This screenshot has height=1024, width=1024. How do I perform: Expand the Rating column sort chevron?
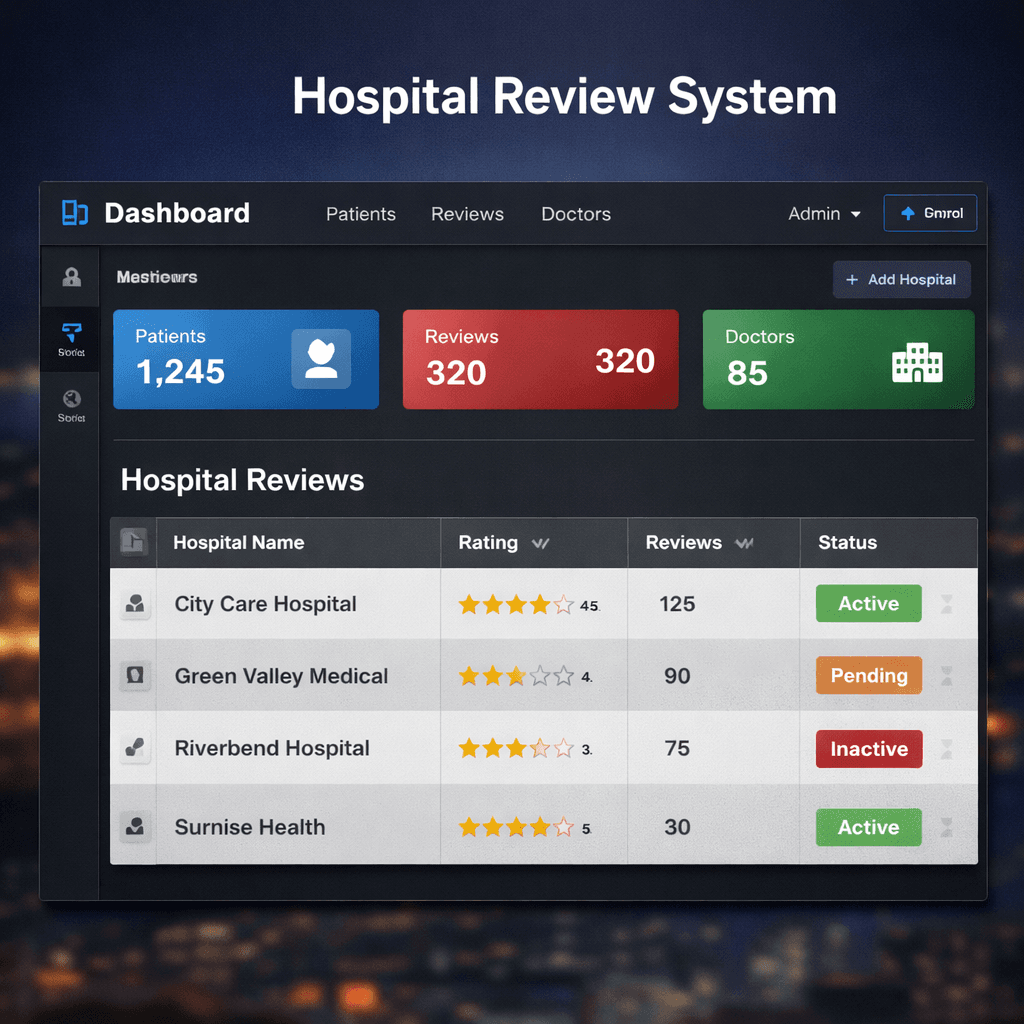[x=540, y=543]
